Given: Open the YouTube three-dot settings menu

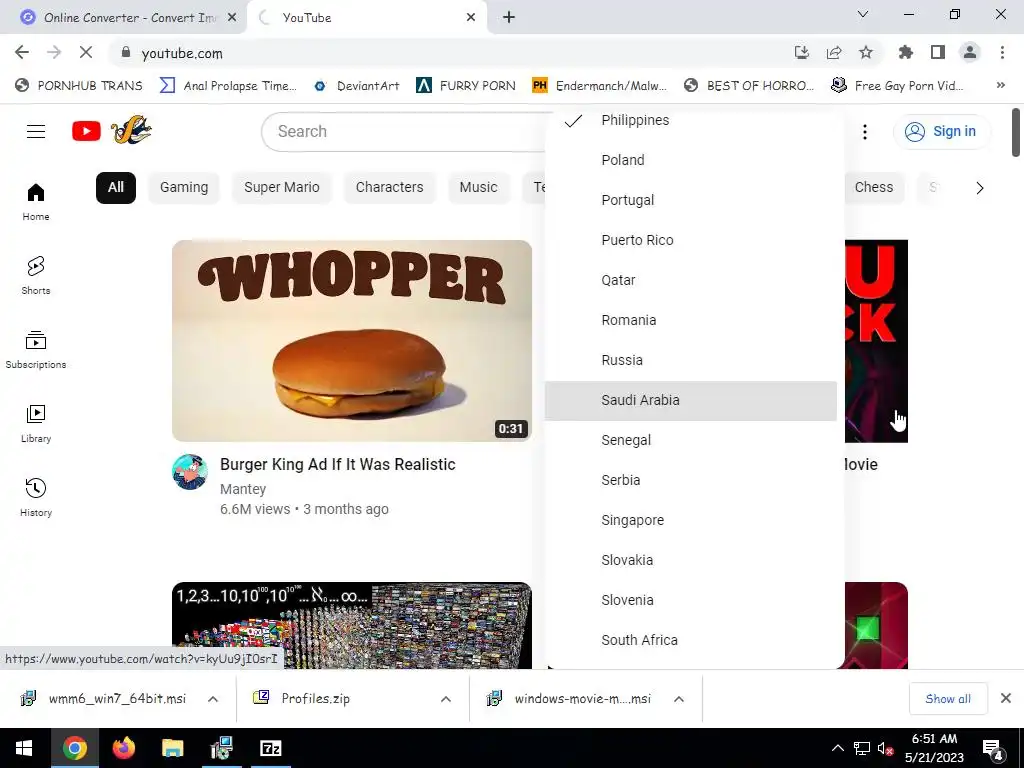Looking at the screenshot, I should point(865,132).
